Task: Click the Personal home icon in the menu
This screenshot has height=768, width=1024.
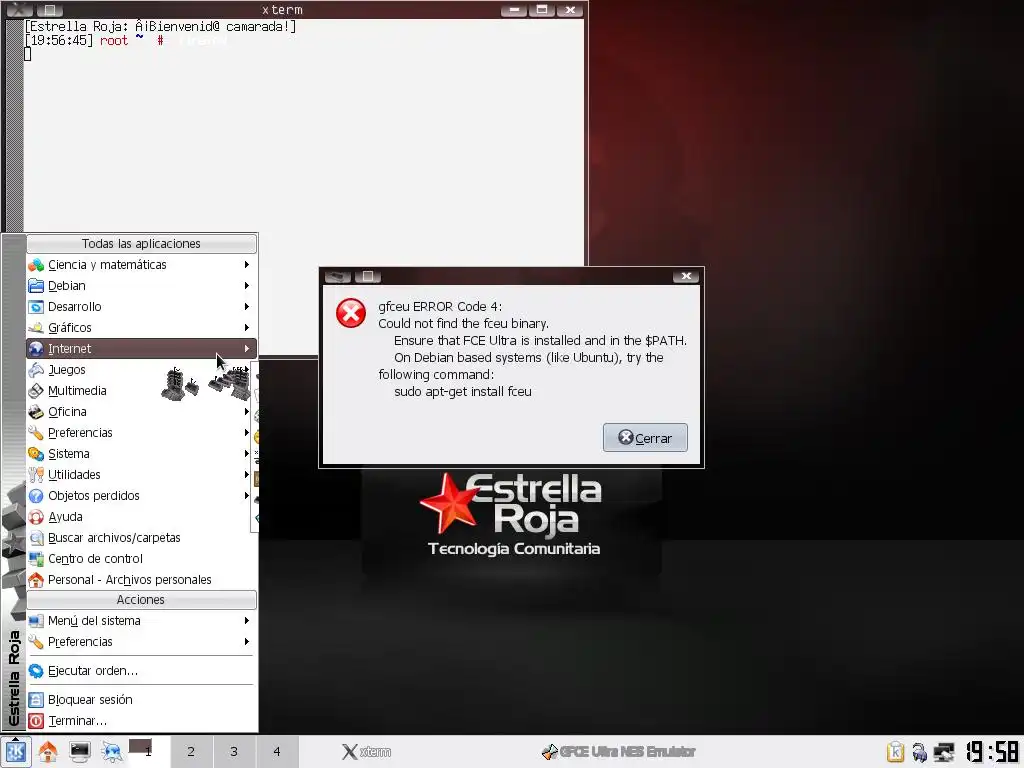Action: click(x=36, y=580)
